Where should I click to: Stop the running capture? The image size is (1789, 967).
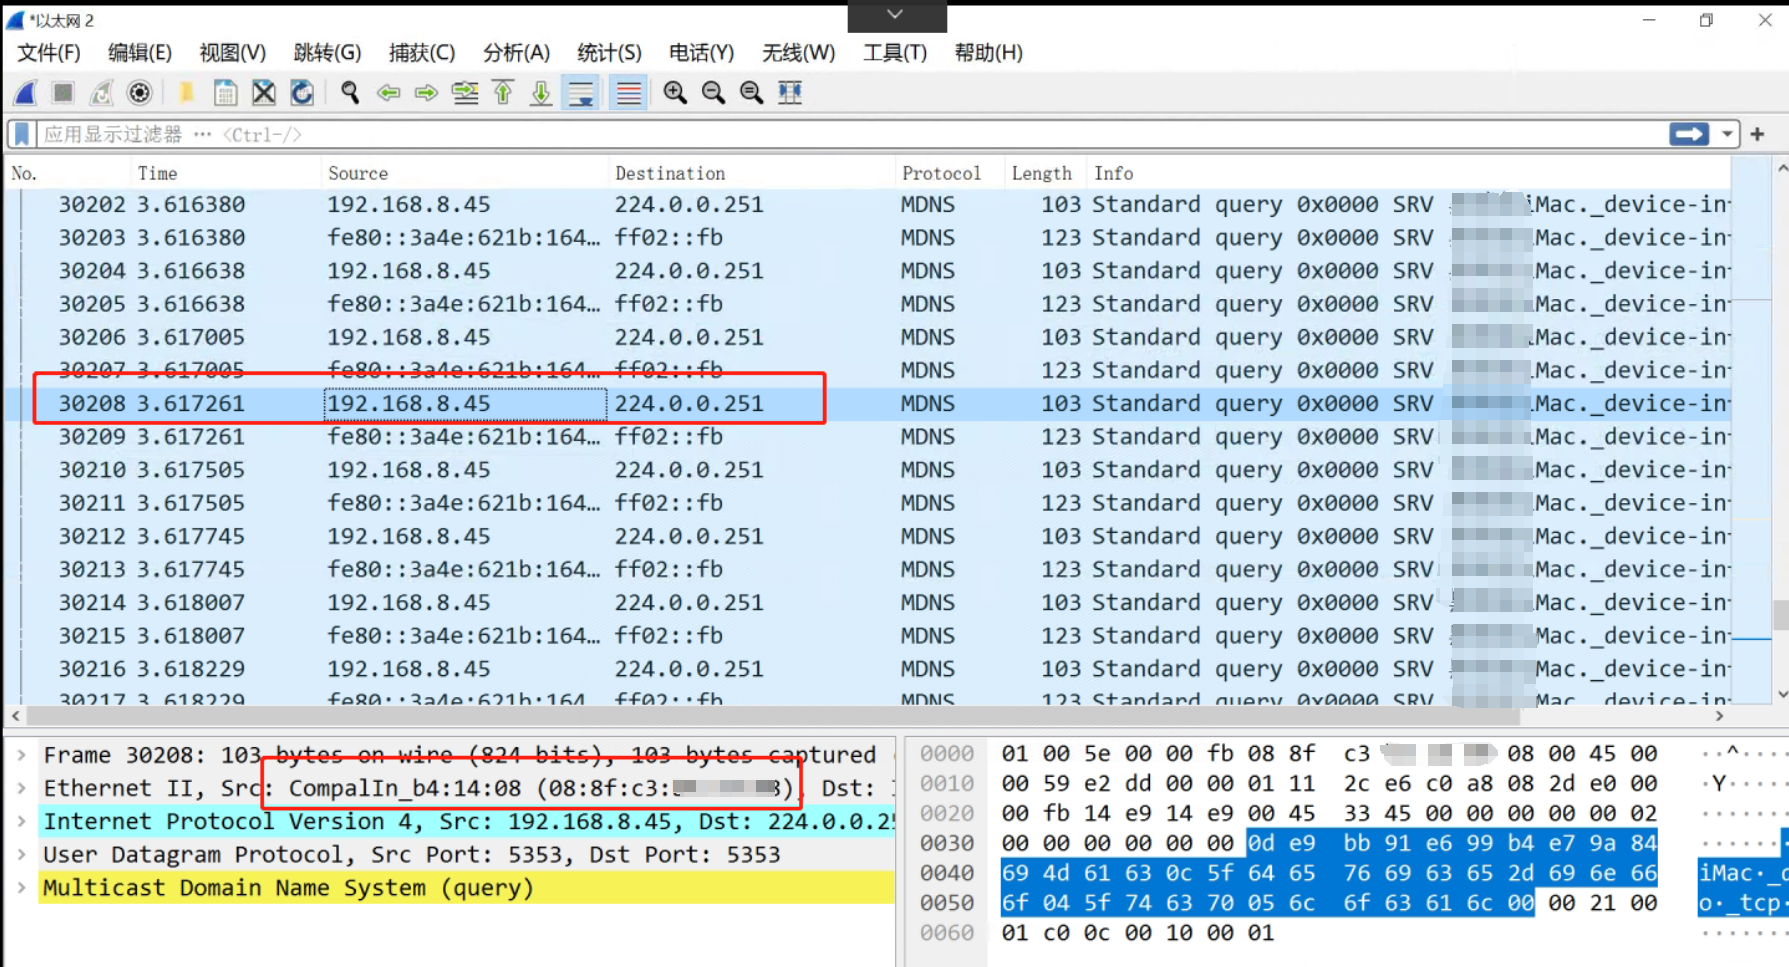coord(63,93)
